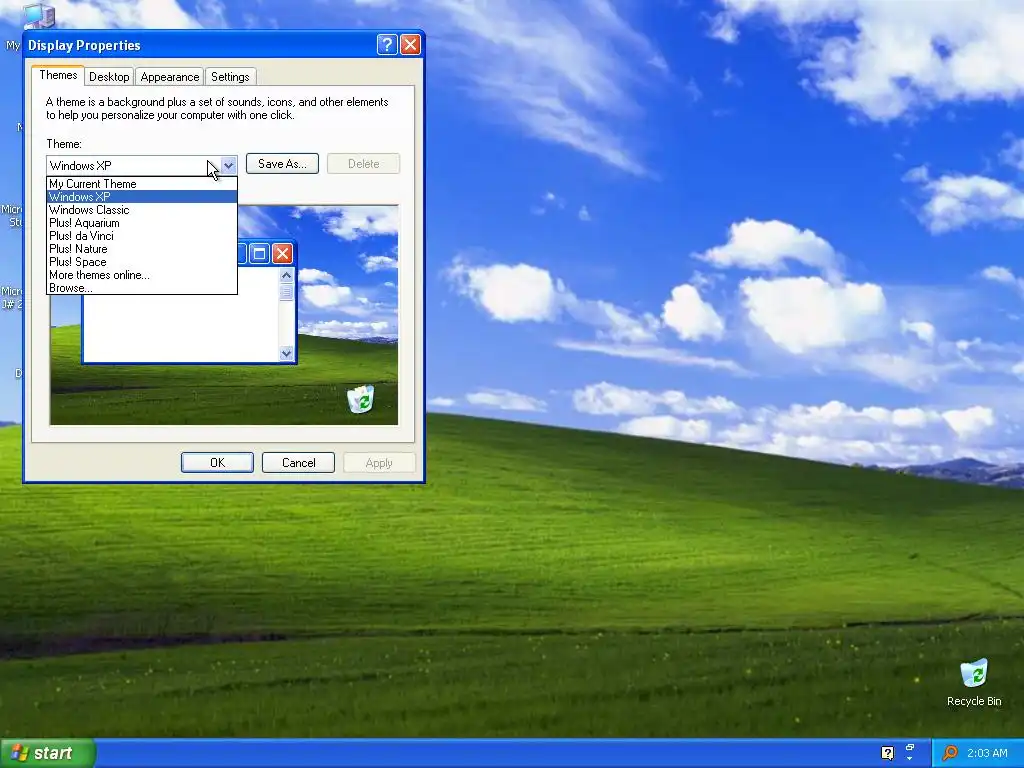Click the help question mark in title bar

pyautogui.click(x=387, y=44)
